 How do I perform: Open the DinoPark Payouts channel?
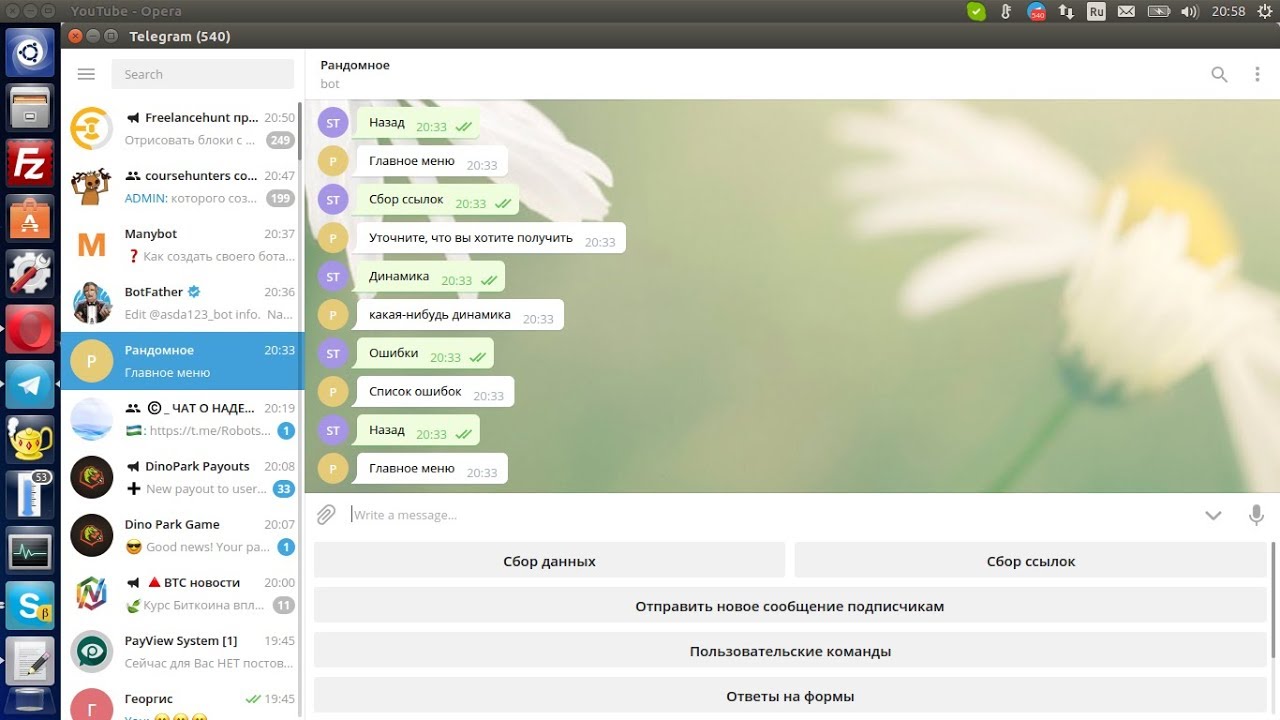[x=182, y=477]
